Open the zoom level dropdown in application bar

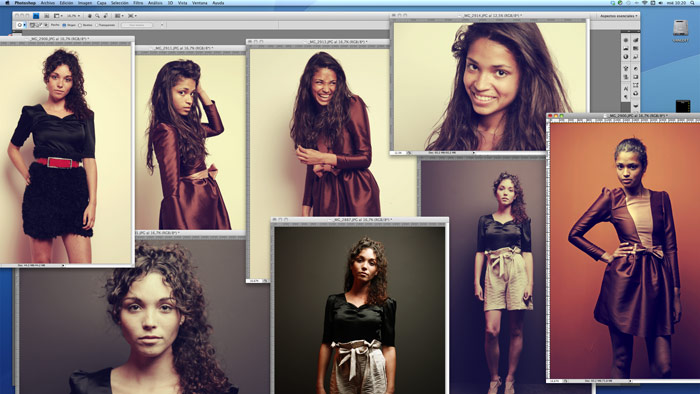[74, 16]
